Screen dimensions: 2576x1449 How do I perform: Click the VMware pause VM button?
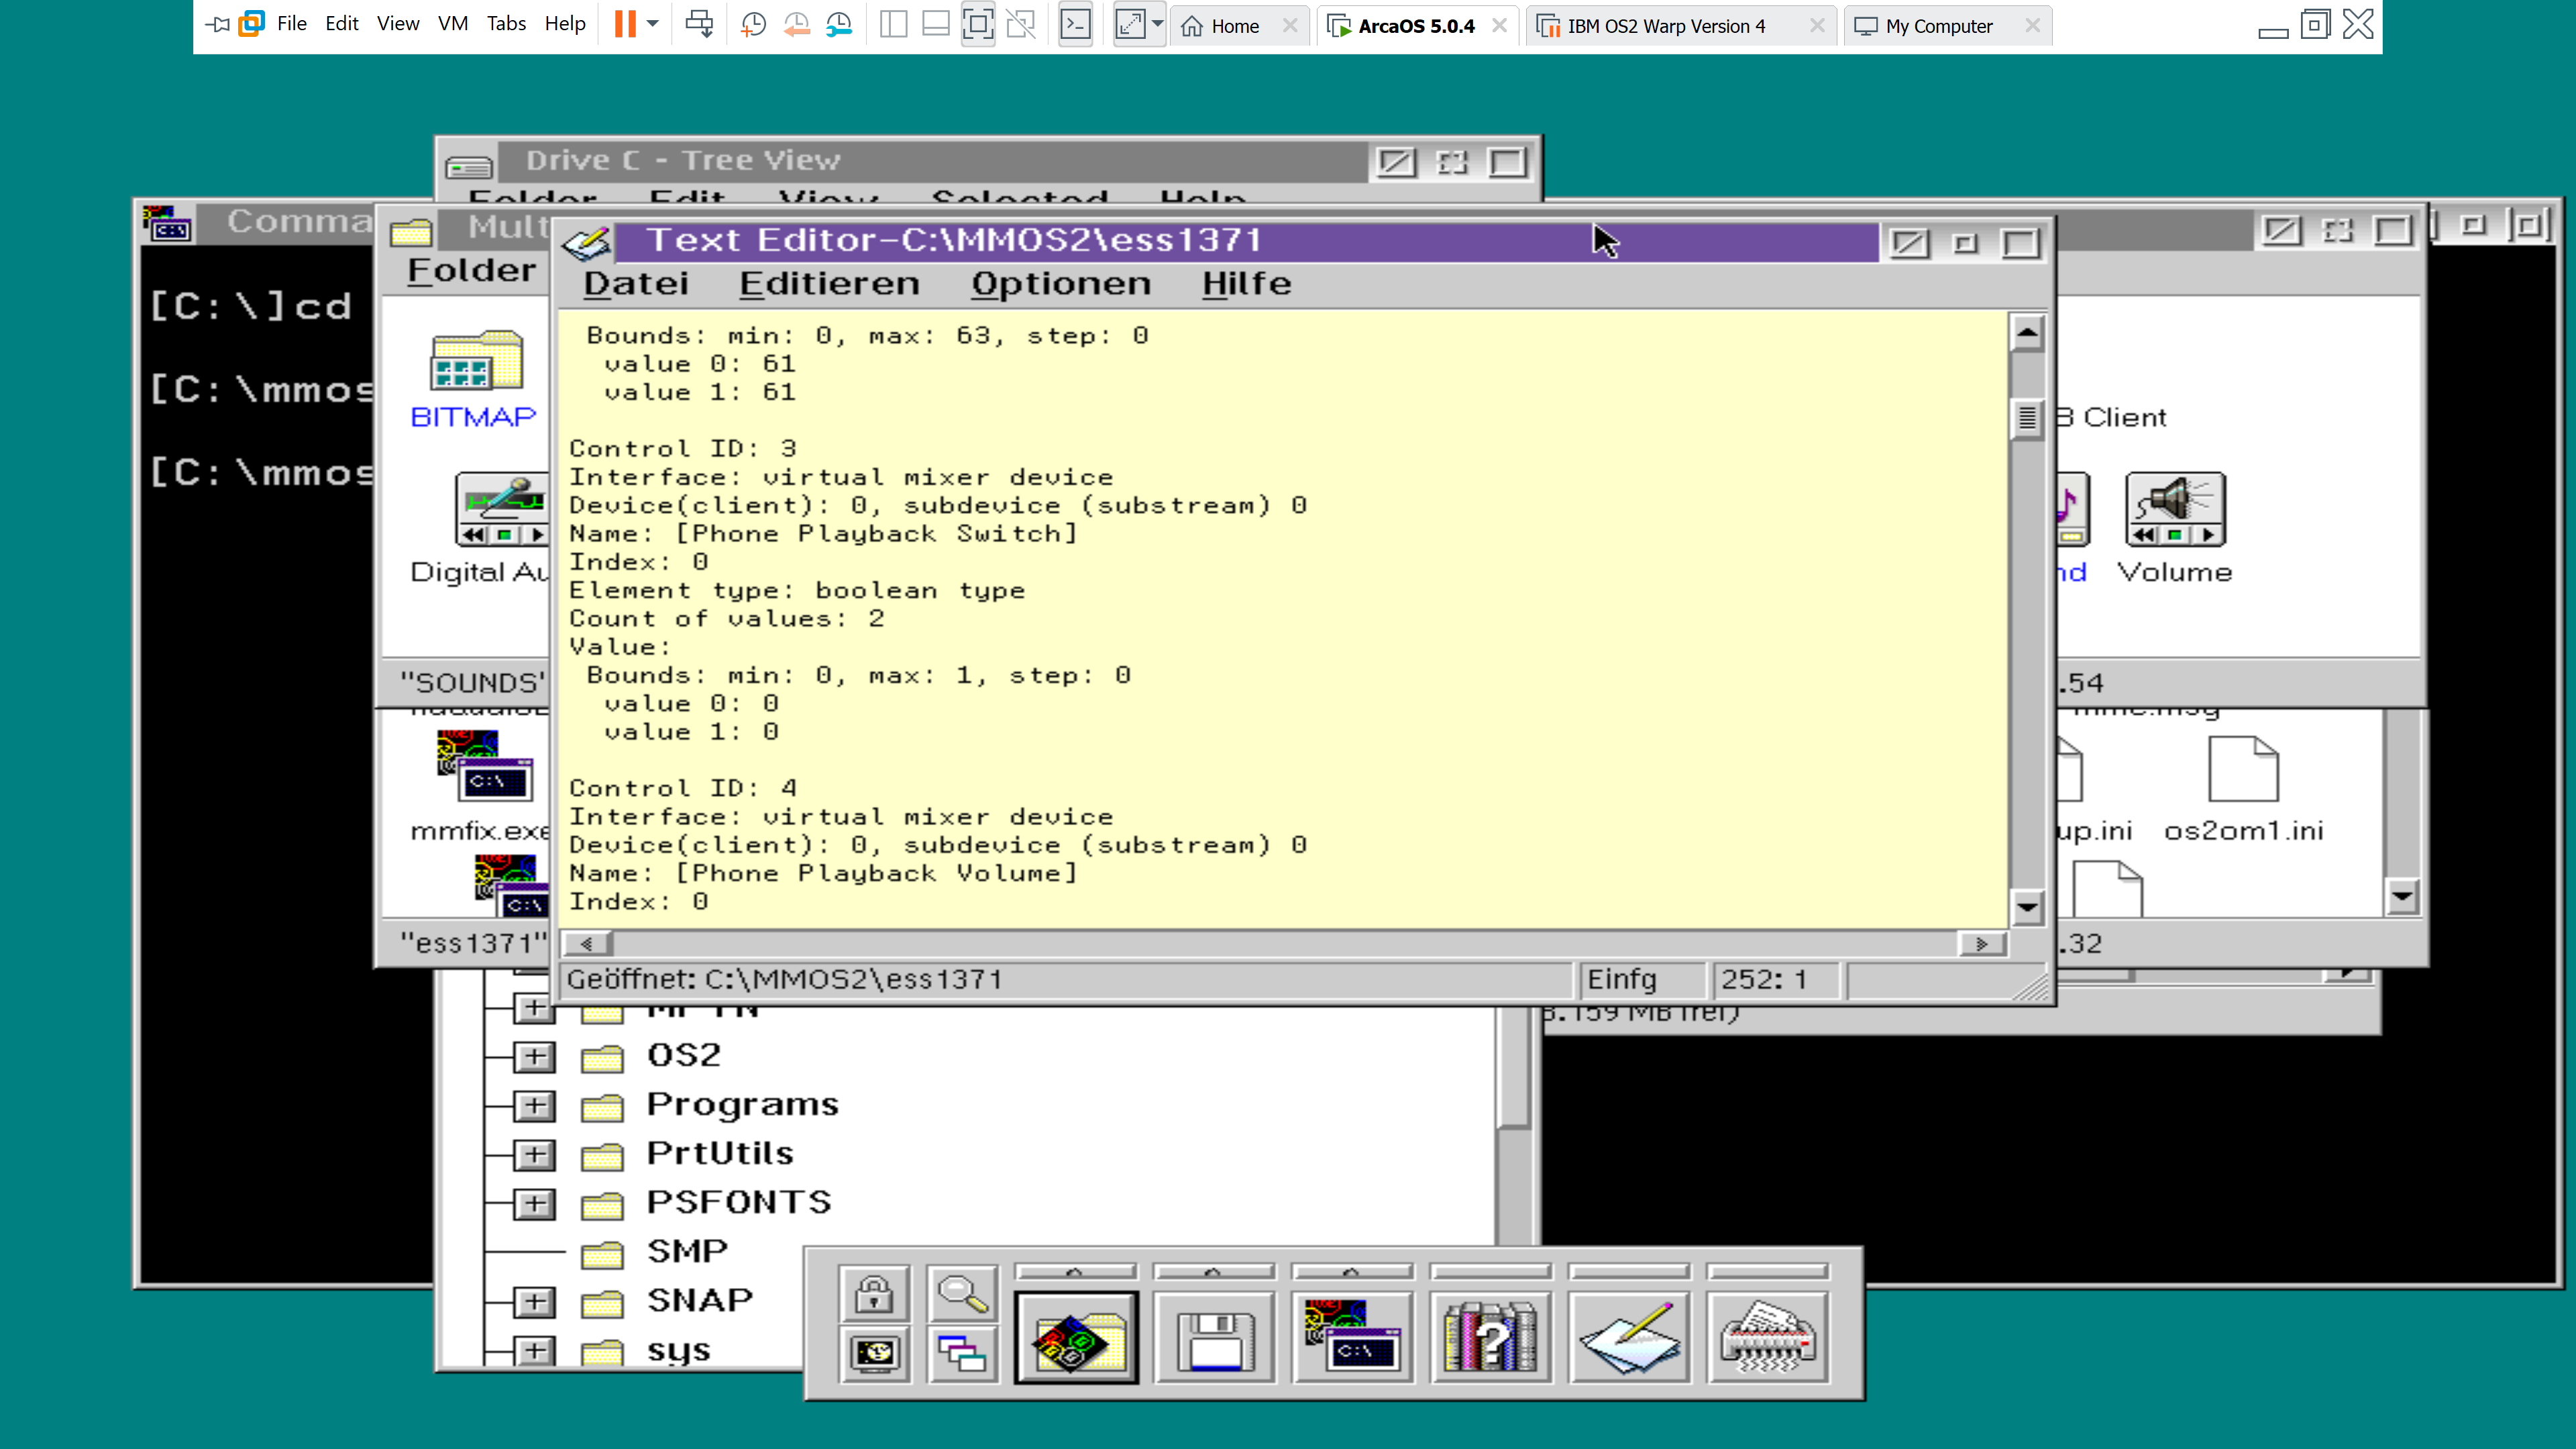625,24
